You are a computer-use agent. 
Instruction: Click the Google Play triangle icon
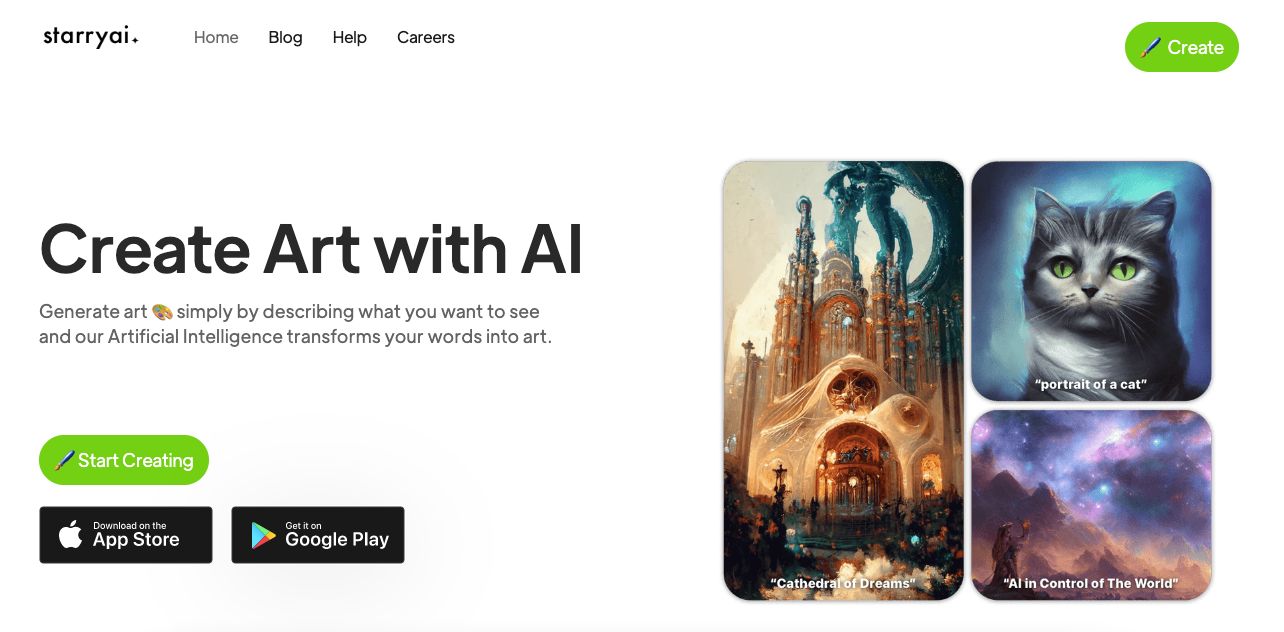click(x=263, y=536)
